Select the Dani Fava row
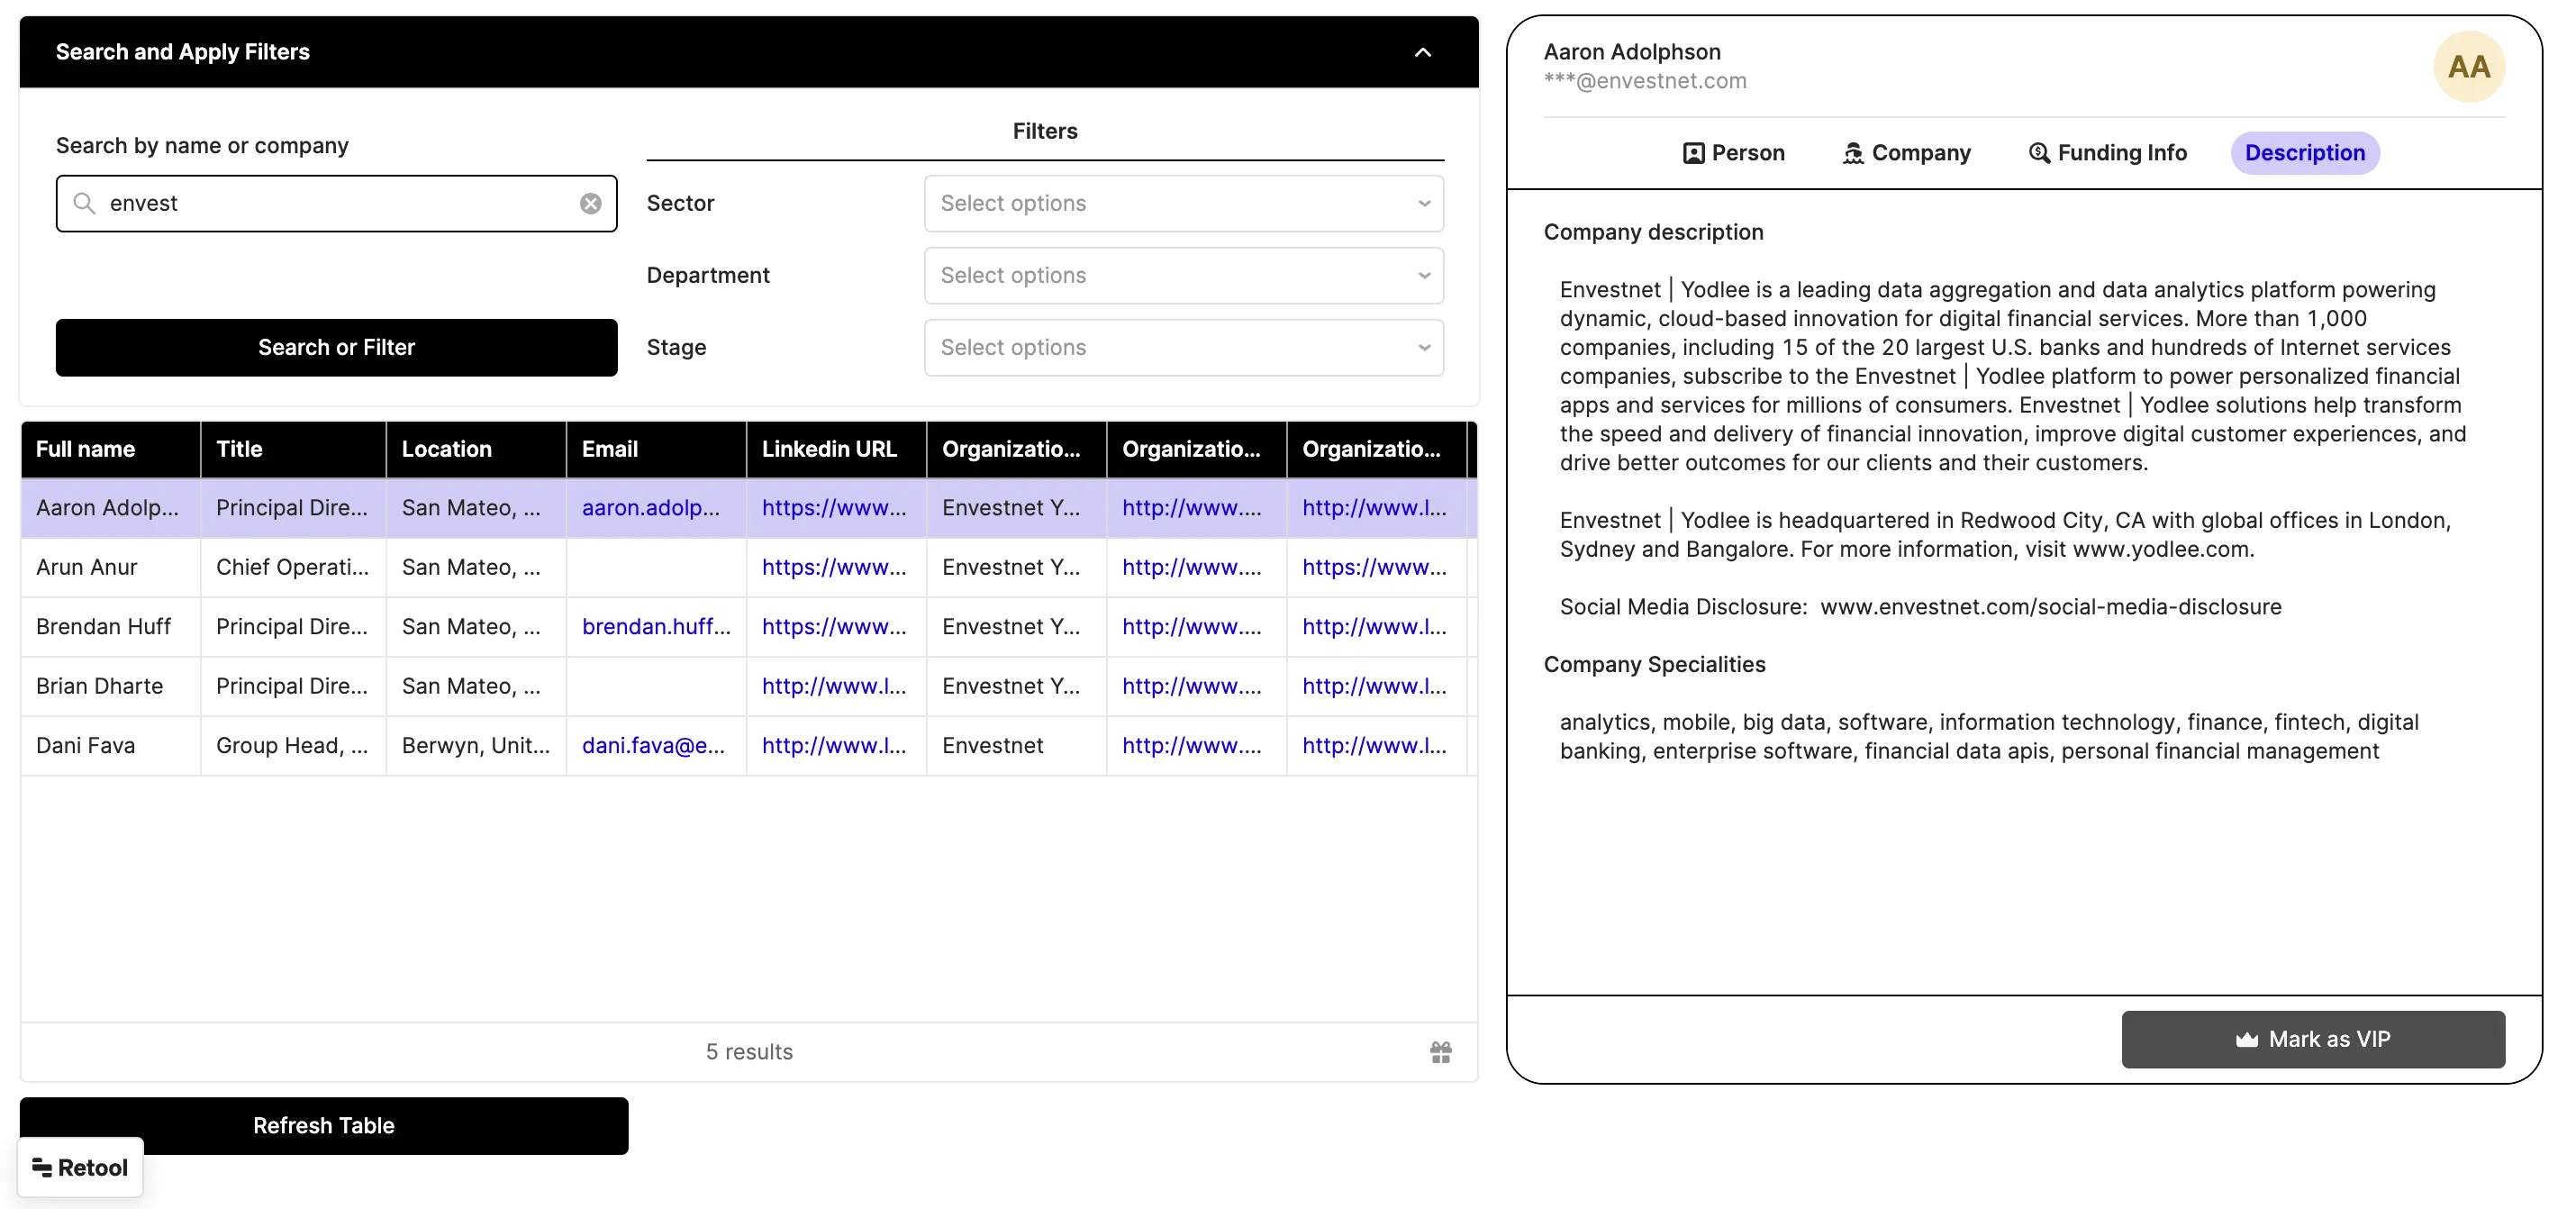Screen dimensions: 2576x1209 pos(748,746)
